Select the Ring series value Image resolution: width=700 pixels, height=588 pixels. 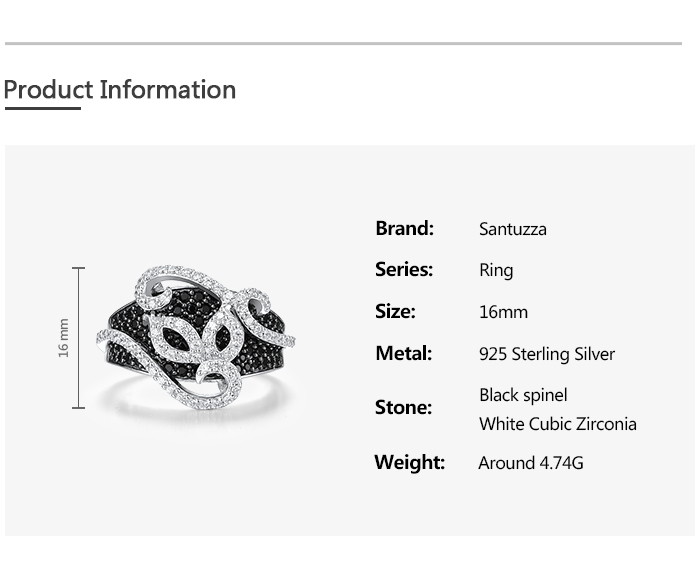click(496, 271)
